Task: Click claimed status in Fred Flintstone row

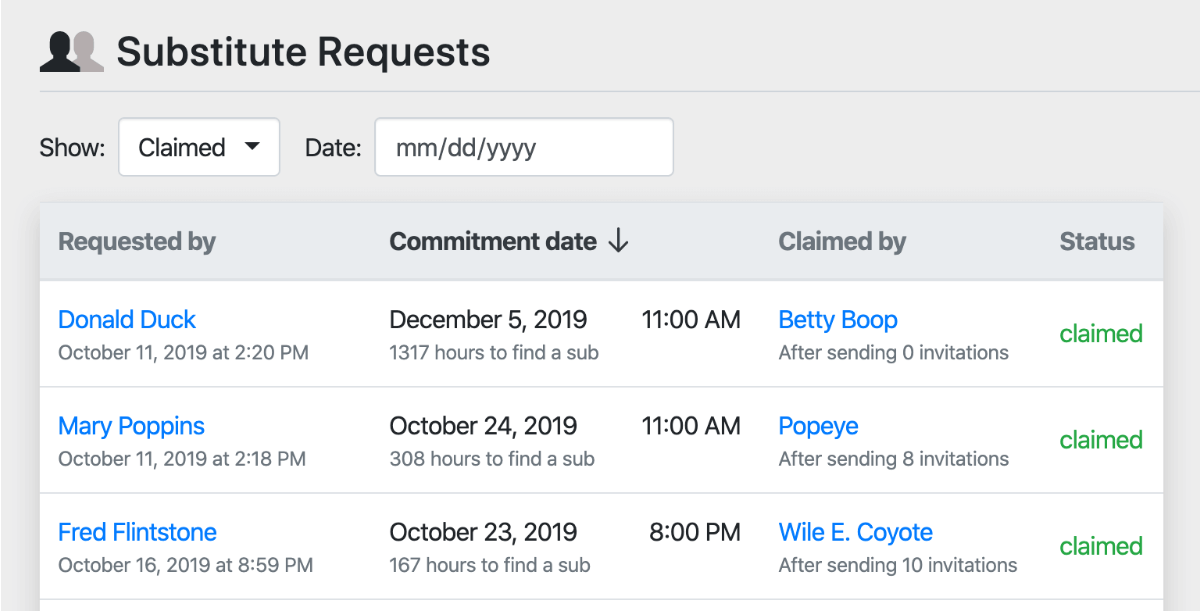Action: (x=1100, y=546)
